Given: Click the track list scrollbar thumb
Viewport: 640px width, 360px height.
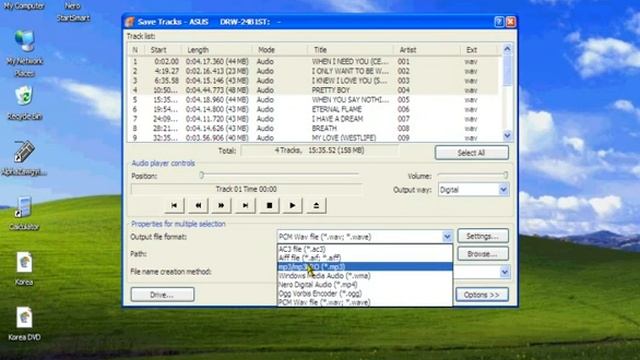Looking at the screenshot, I should [x=507, y=71].
